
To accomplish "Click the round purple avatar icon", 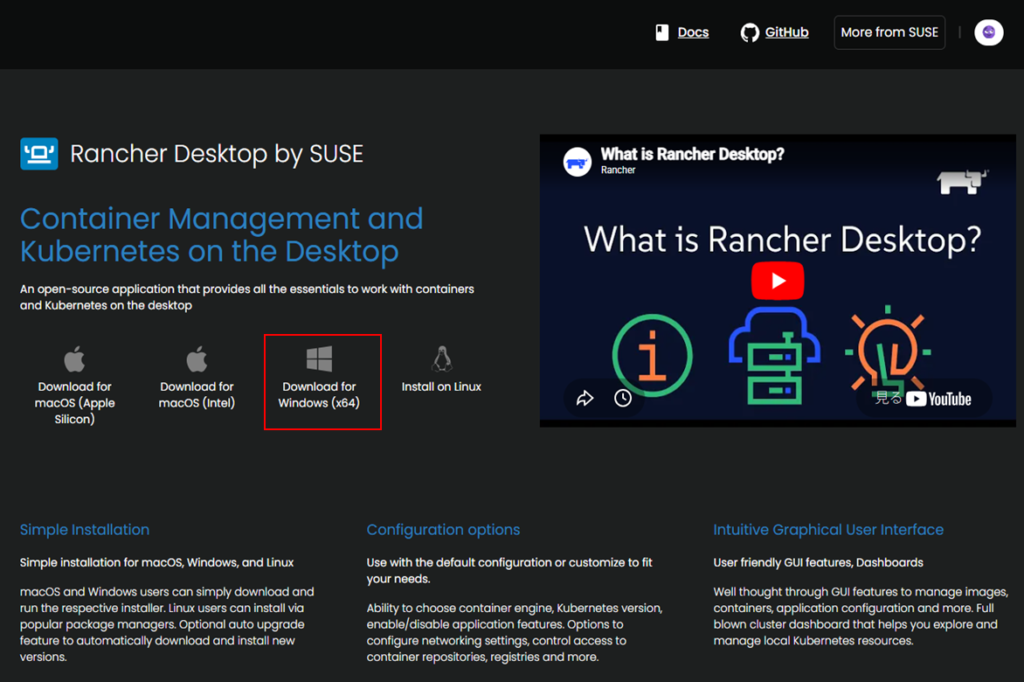I will tap(988, 33).
